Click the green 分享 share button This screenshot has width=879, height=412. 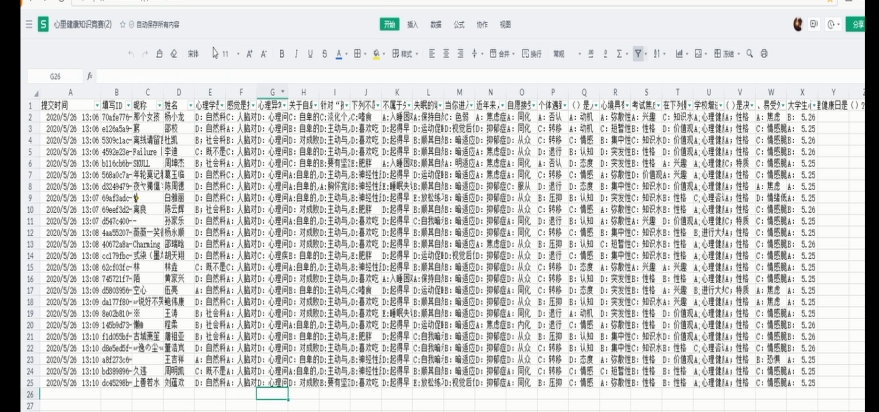[856, 25]
